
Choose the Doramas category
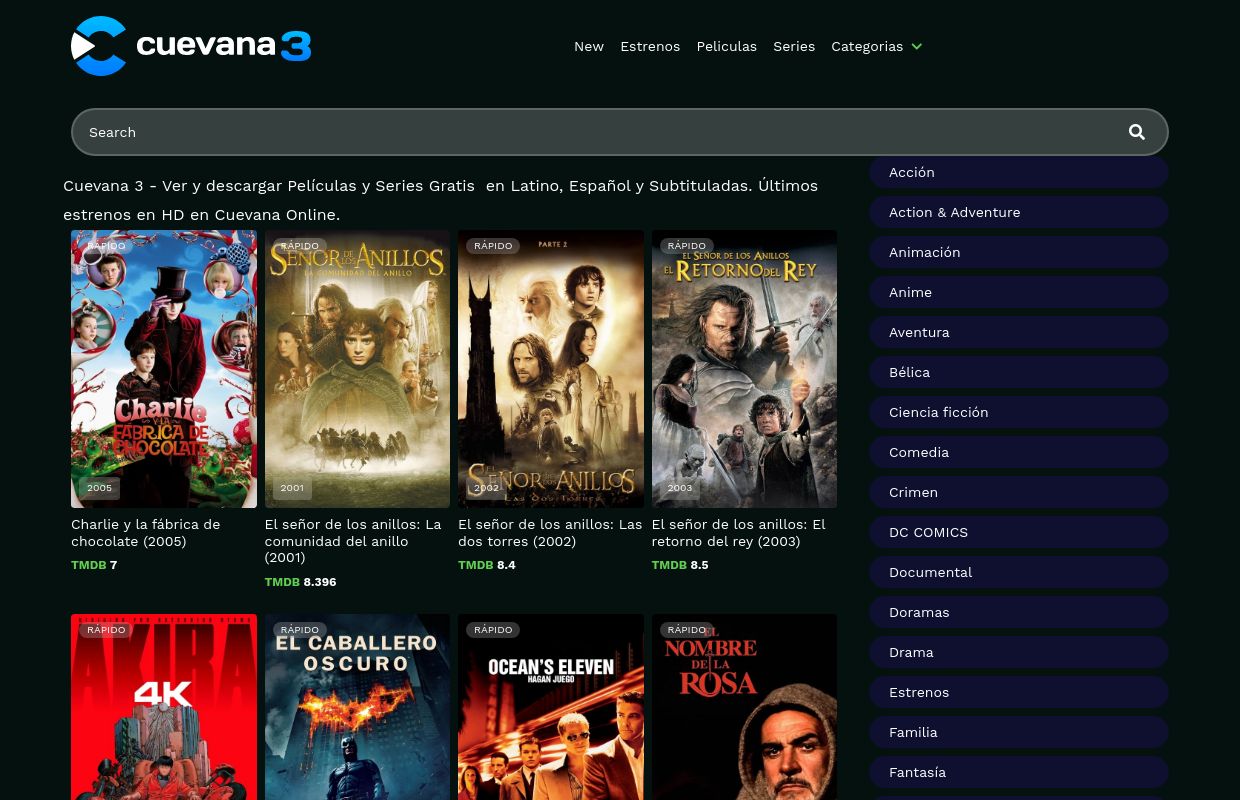click(x=1019, y=612)
